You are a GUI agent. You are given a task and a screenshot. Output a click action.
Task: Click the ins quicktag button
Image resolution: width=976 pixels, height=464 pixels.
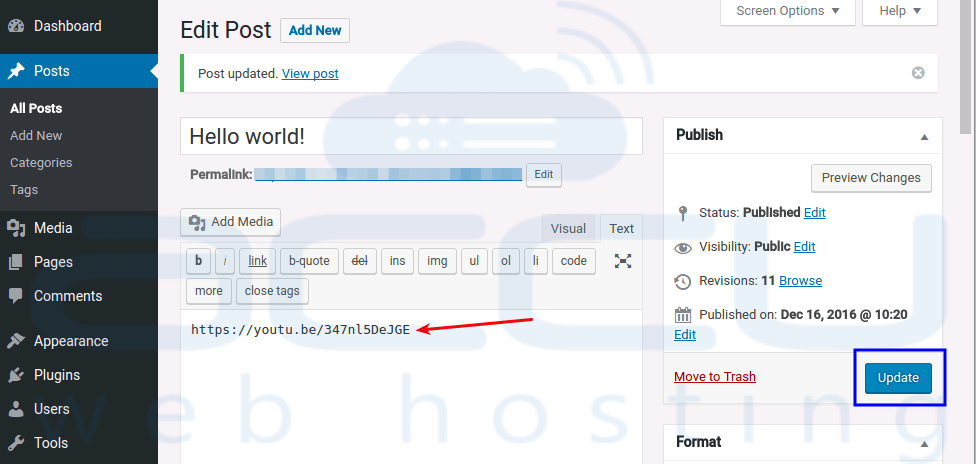pos(397,261)
